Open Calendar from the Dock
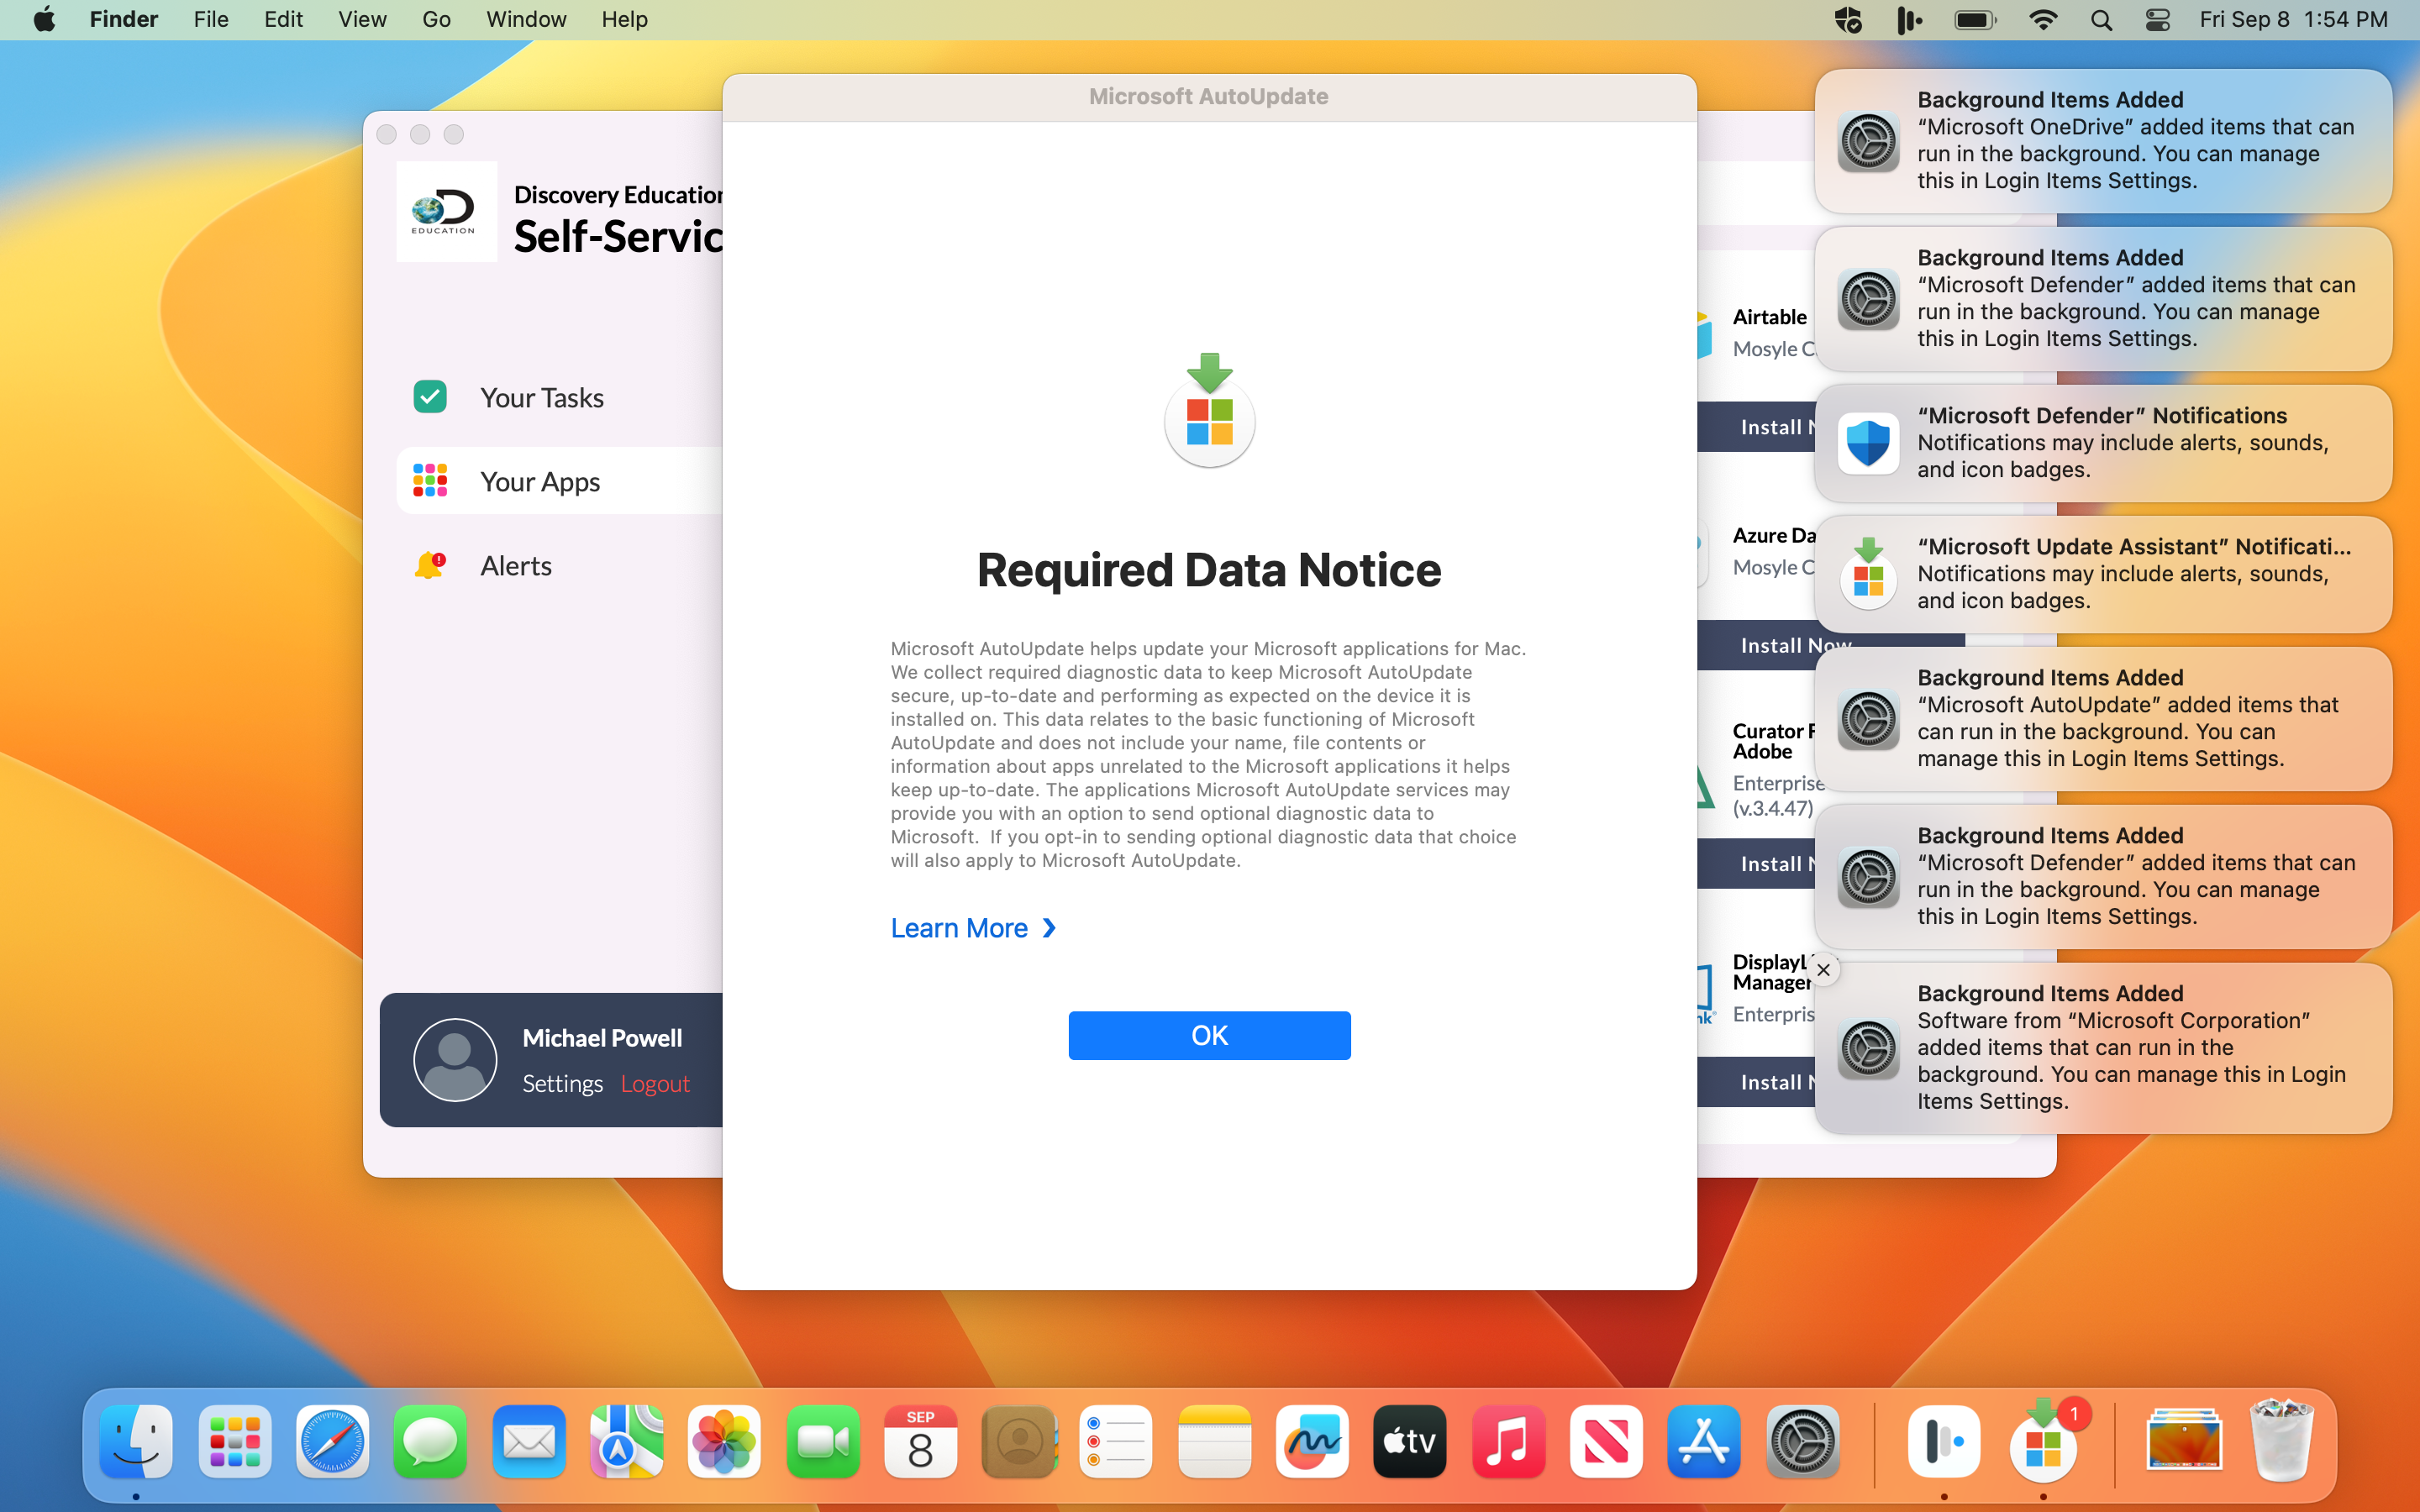The width and height of the screenshot is (2420, 1512). pyautogui.click(x=920, y=1441)
